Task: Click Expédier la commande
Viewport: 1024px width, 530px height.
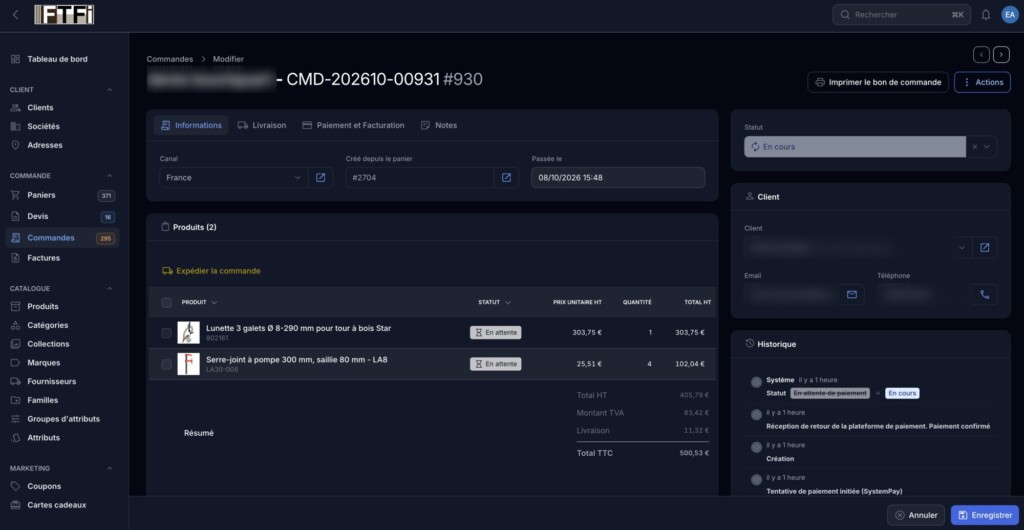Action: [x=211, y=271]
